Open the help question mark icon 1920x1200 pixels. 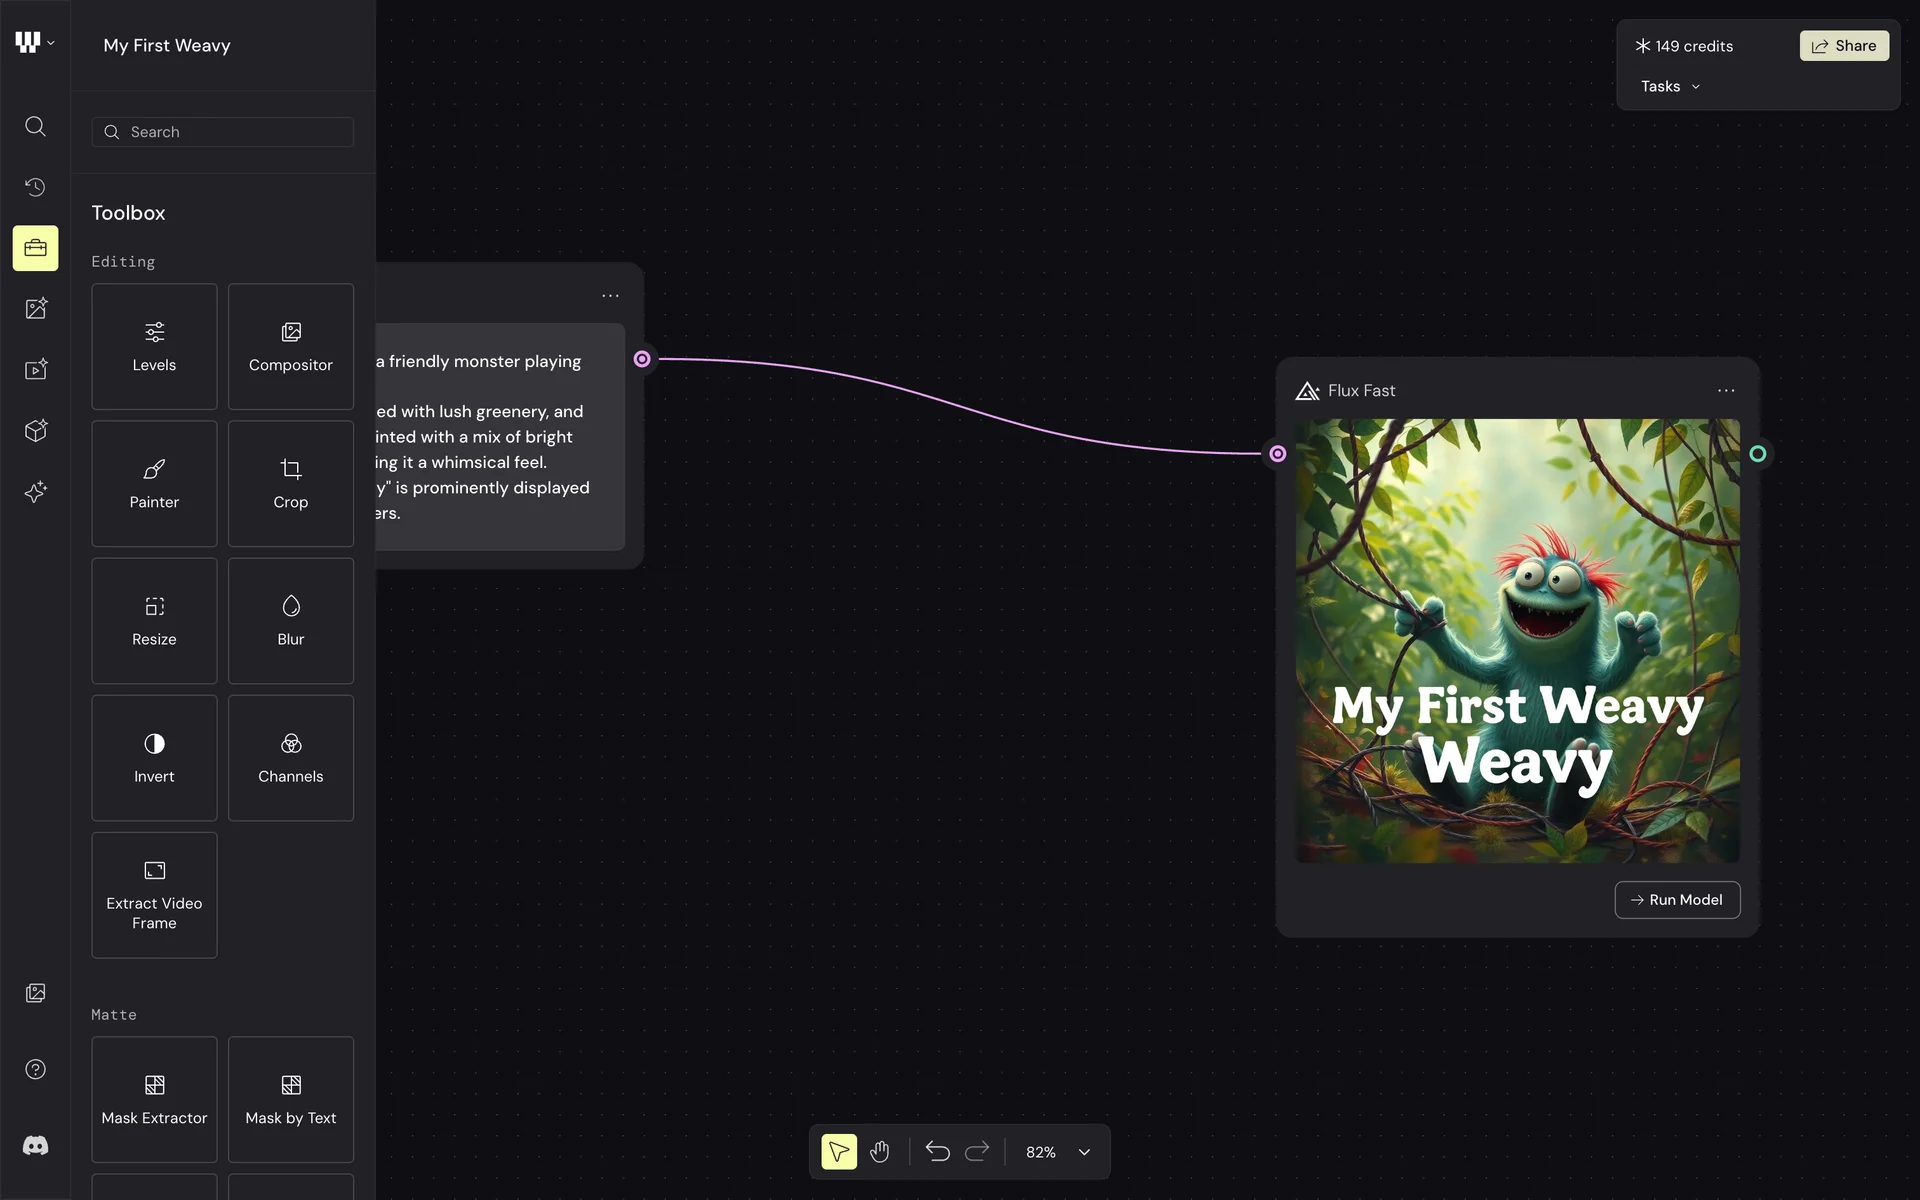coord(35,1069)
